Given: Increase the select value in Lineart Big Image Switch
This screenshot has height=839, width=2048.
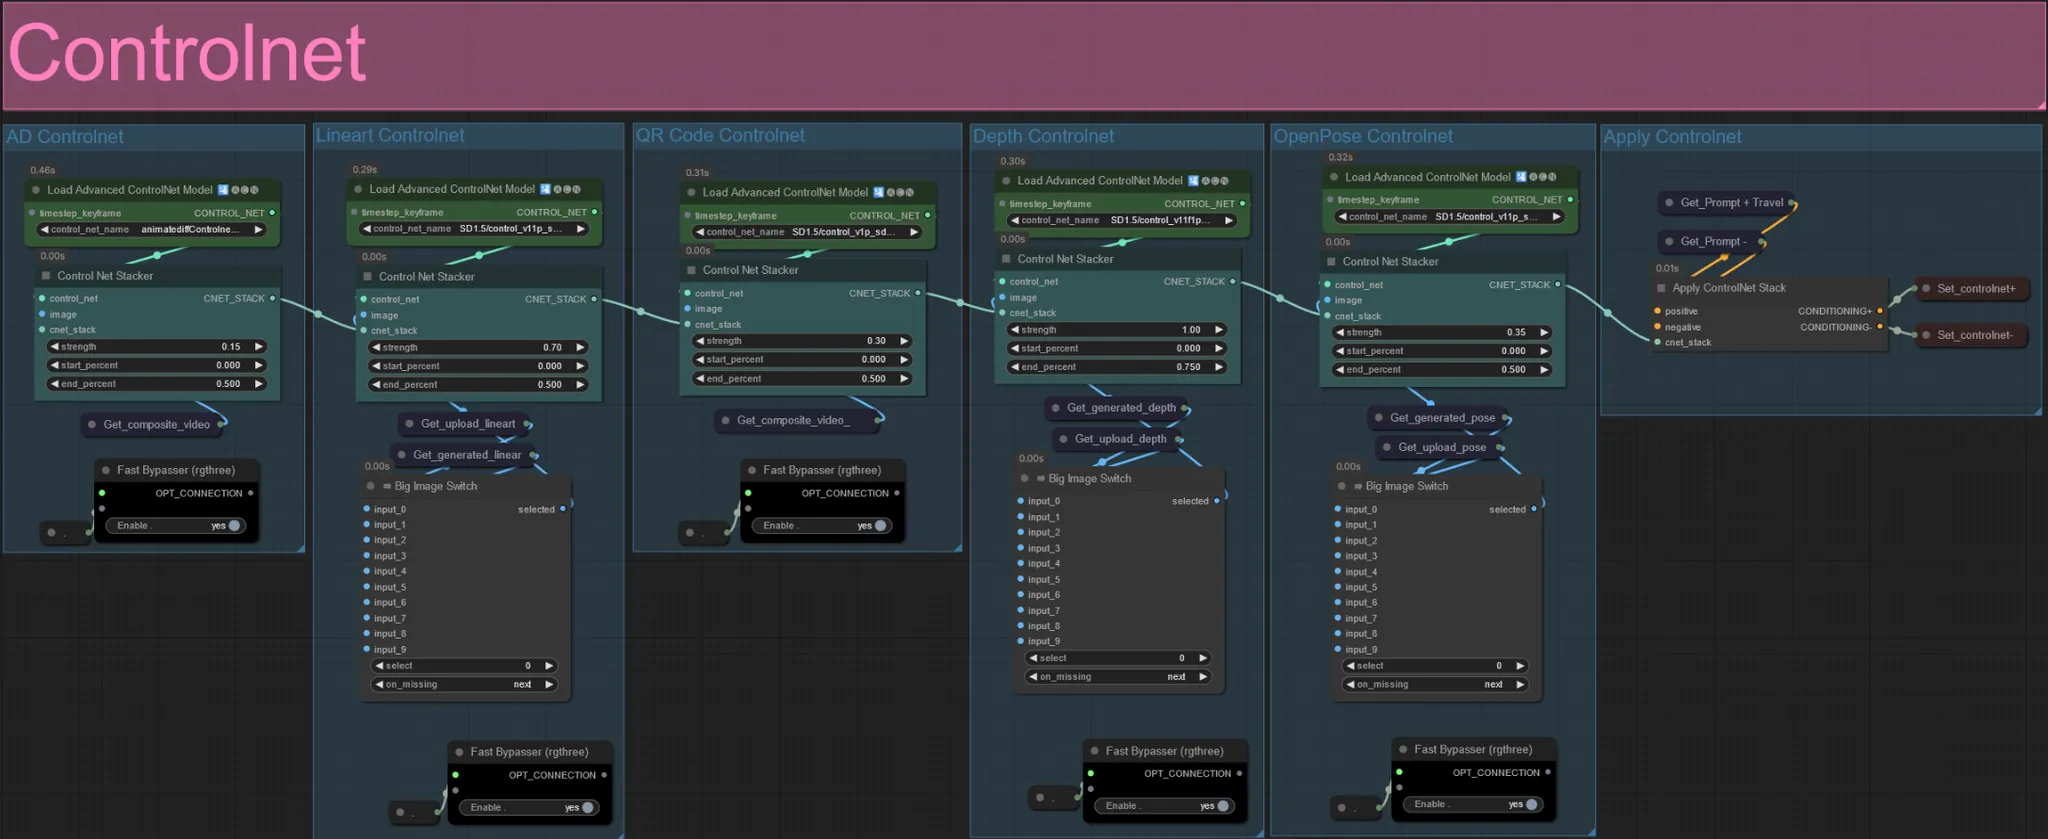Looking at the screenshot, I should pyautogui.click(x=549, y=666).
